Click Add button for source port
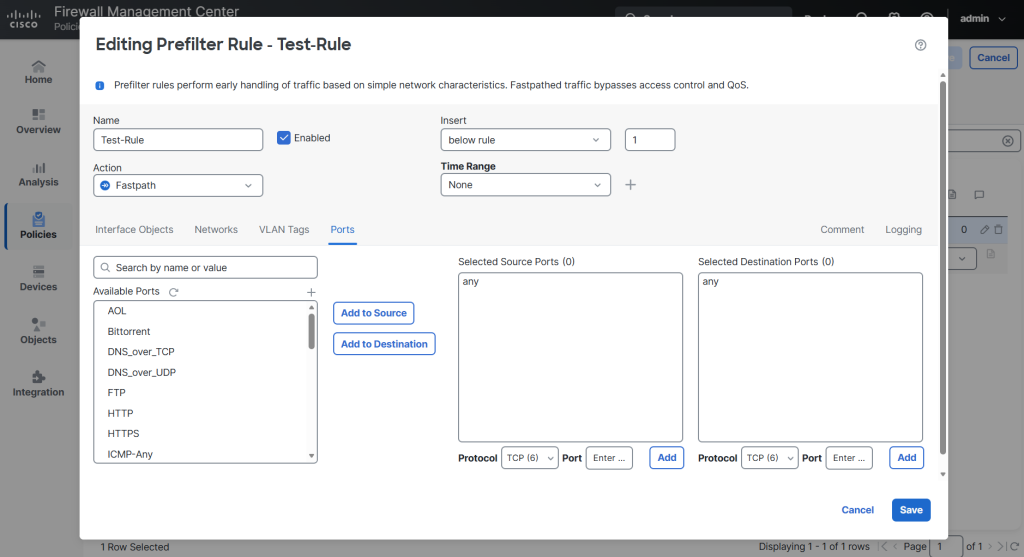The image size is (1024, 557). 667,458
